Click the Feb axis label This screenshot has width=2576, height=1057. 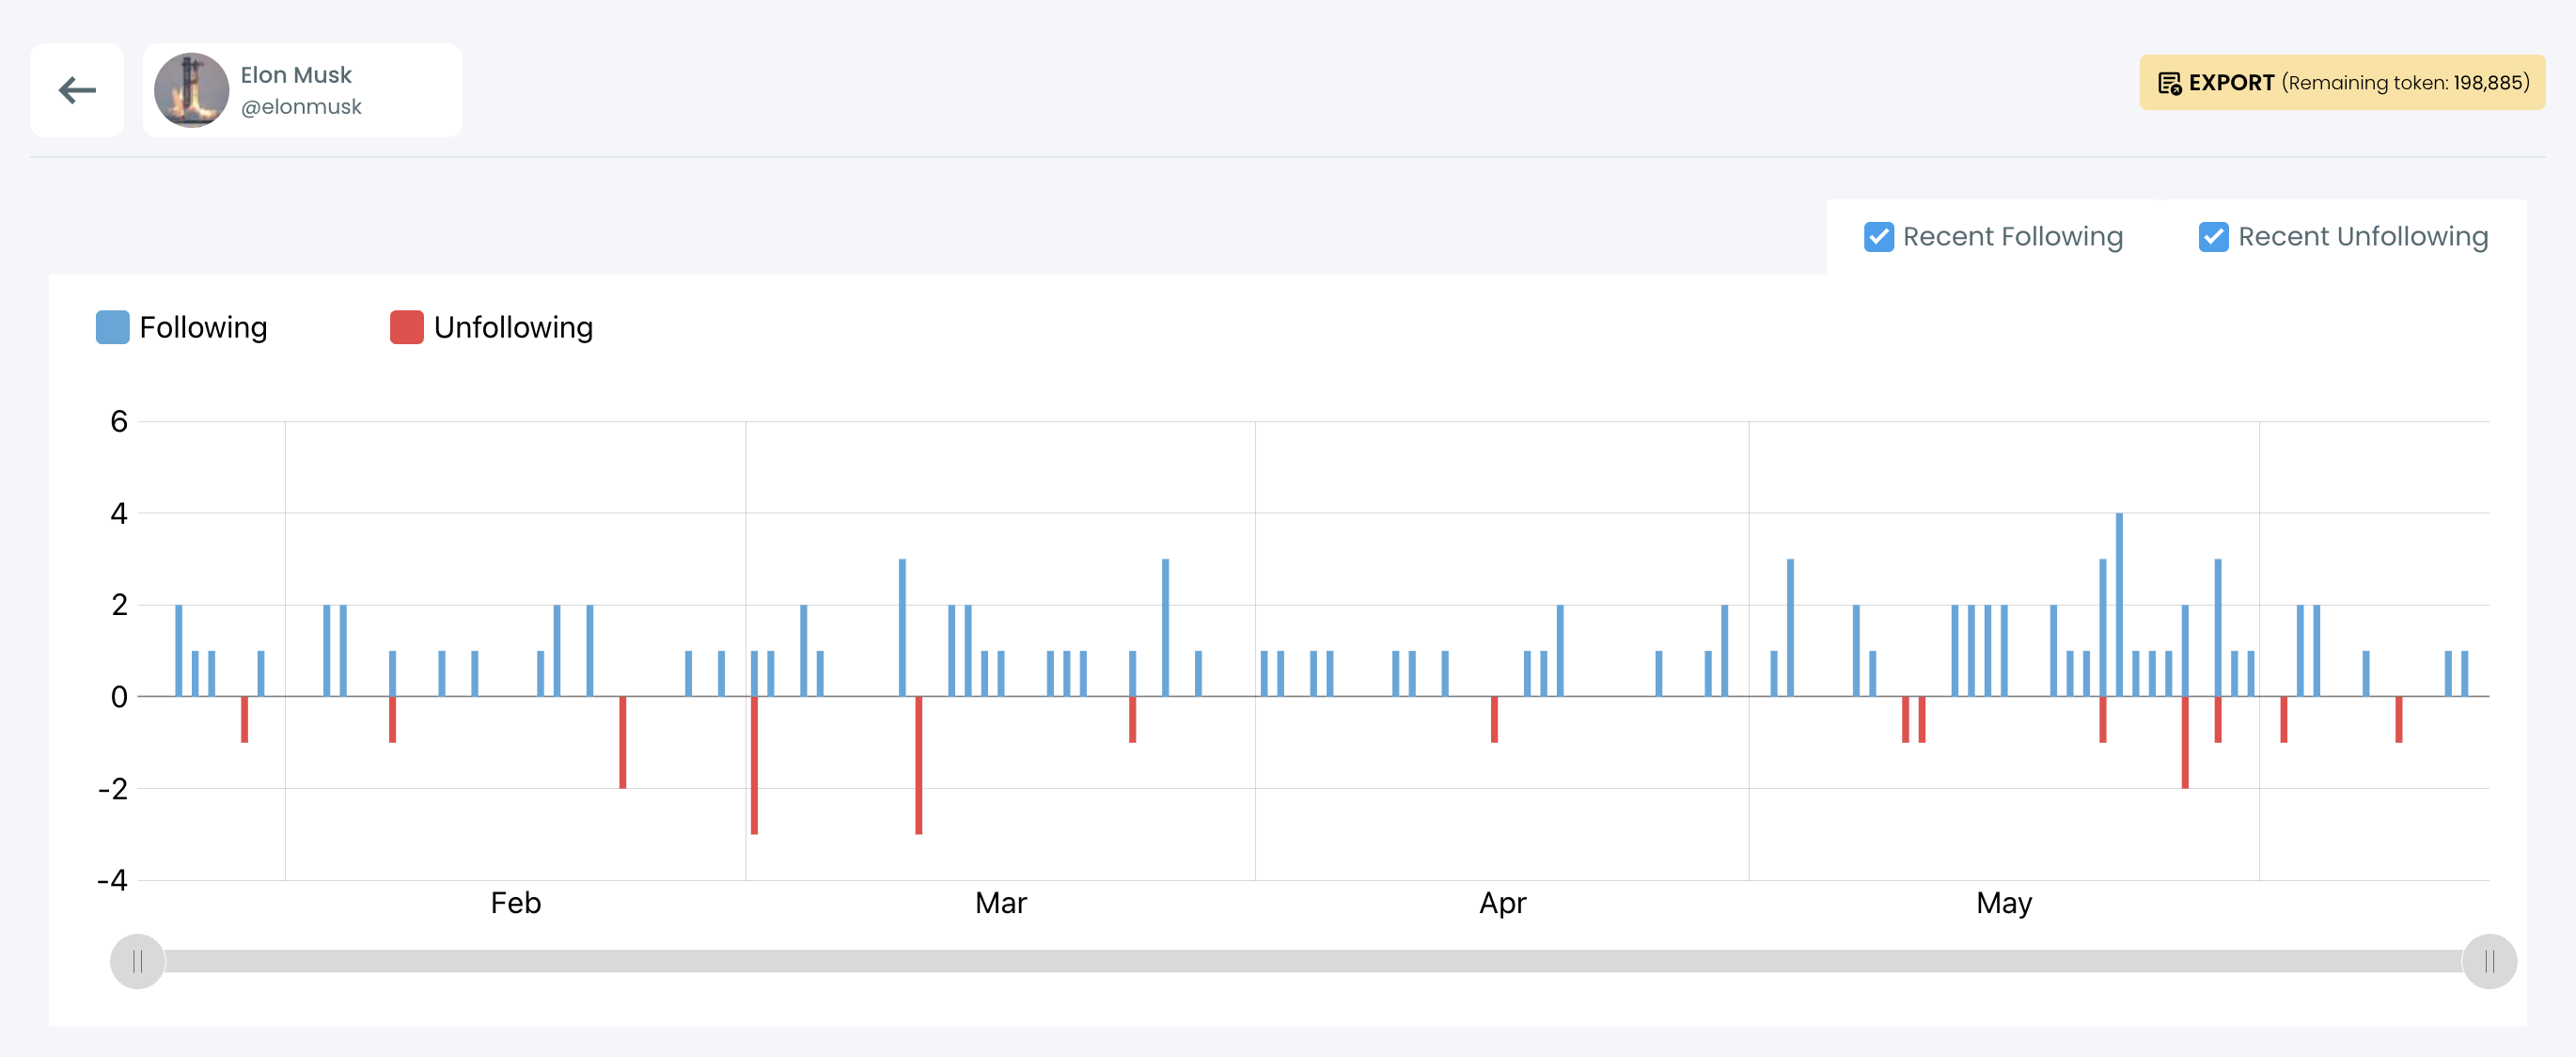click(x=515, y=903)
